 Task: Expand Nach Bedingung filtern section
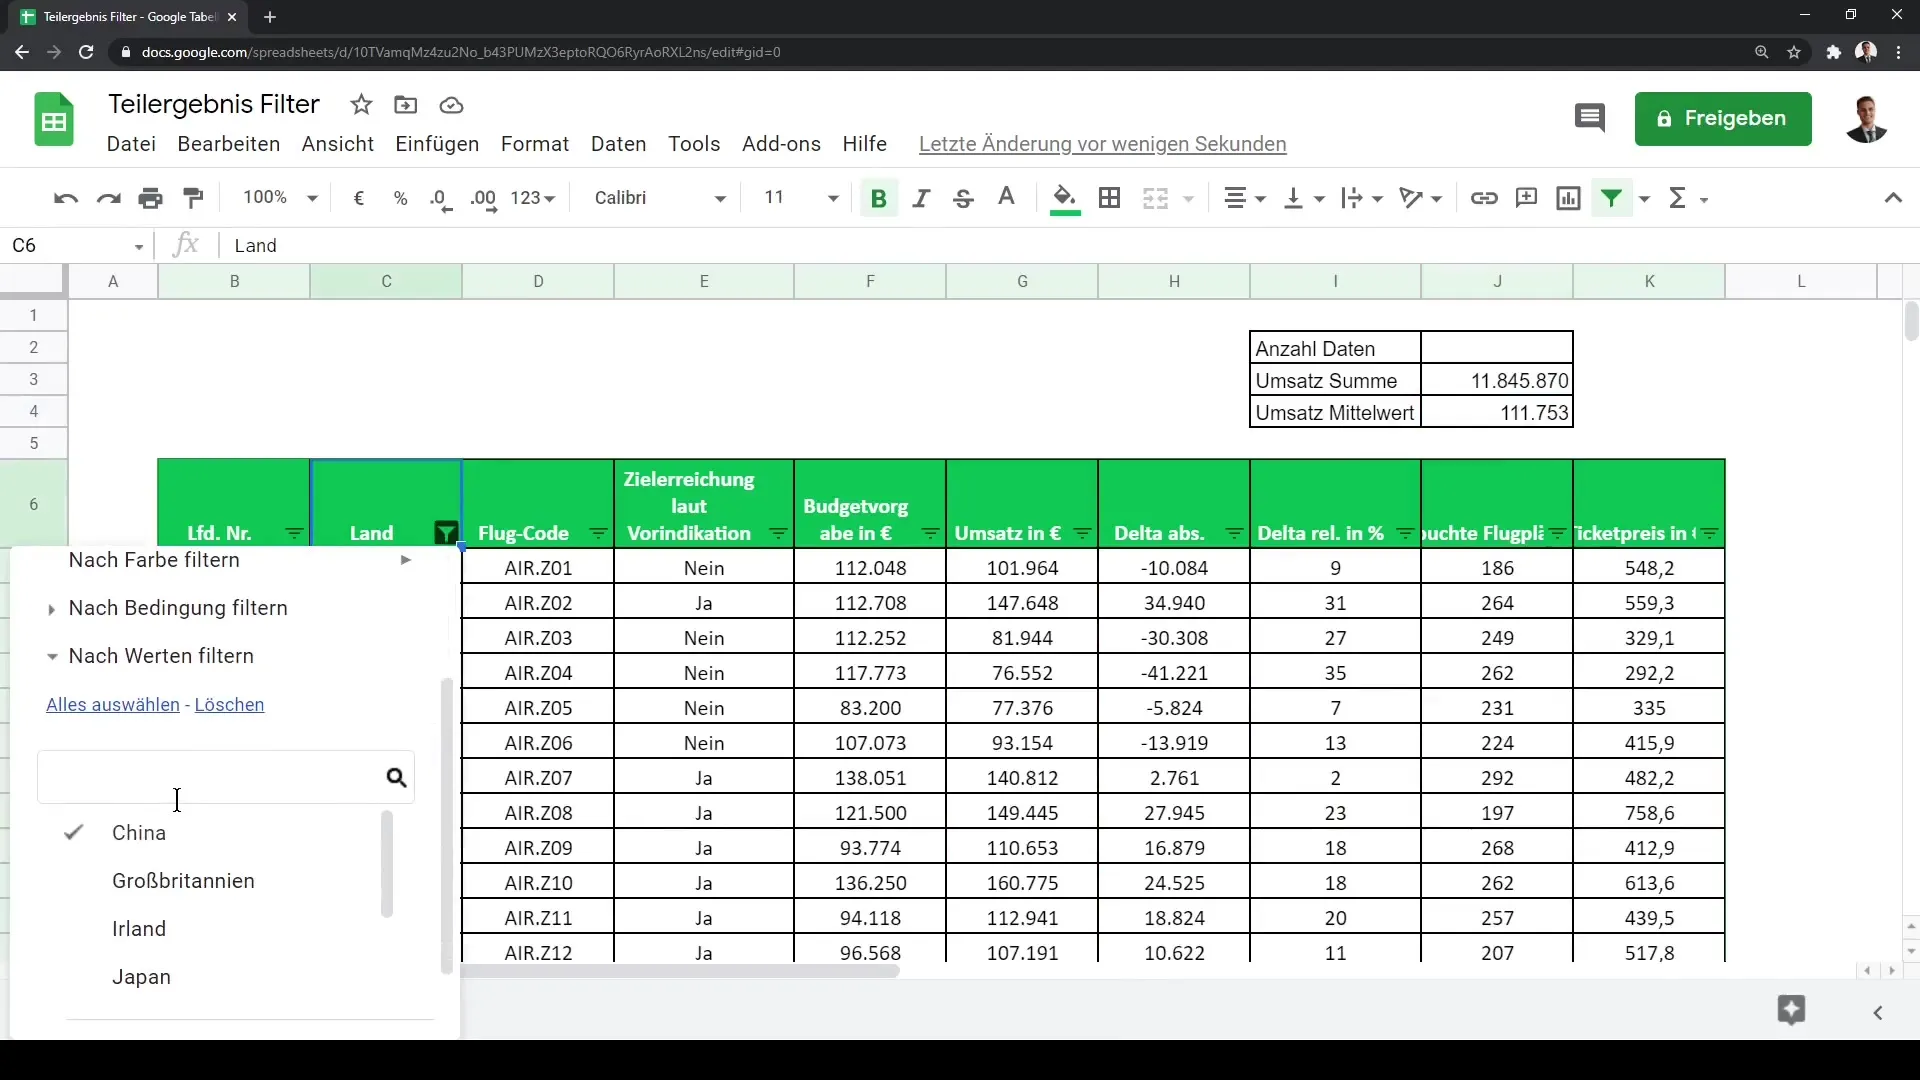[x=177, y=608]
